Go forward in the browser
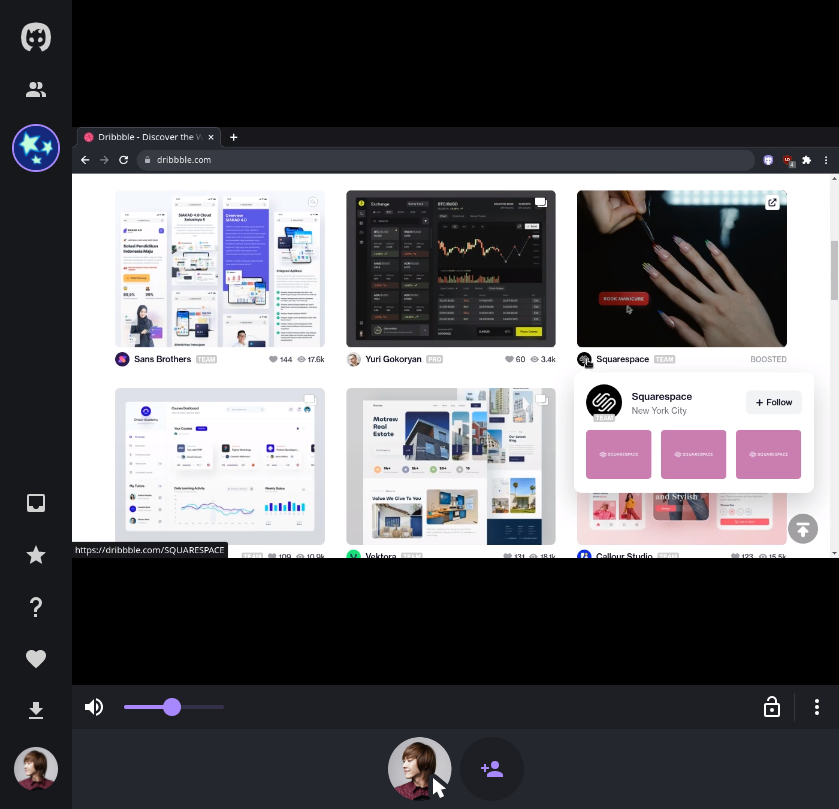This screenshot has height=809, width=839. pyautogui.click(x=104, y=160)
